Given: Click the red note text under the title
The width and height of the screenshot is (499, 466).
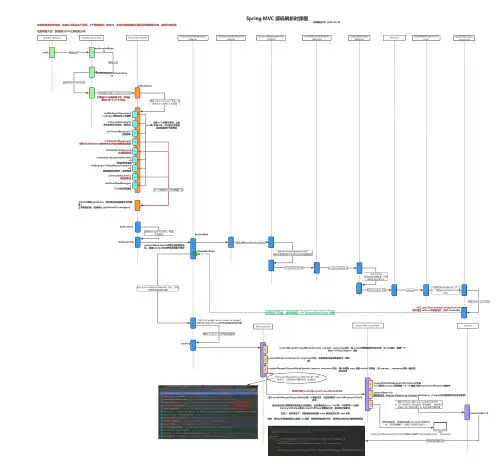Looking at the screenshot, I should click(107, 25).
